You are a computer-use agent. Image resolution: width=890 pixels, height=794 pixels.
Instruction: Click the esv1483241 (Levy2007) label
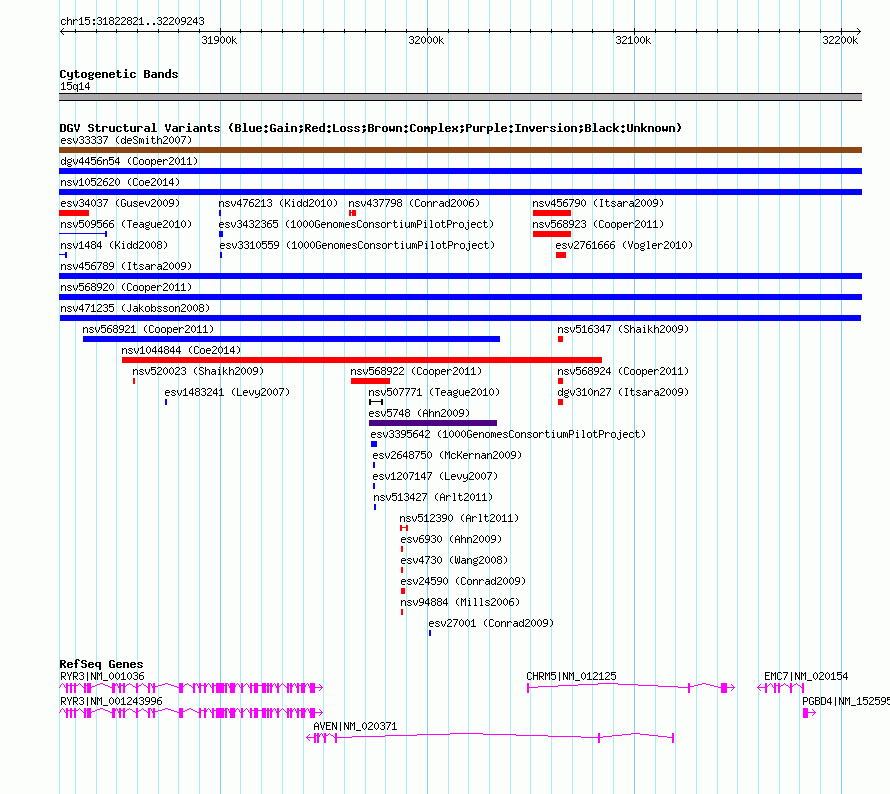[227, 392]
